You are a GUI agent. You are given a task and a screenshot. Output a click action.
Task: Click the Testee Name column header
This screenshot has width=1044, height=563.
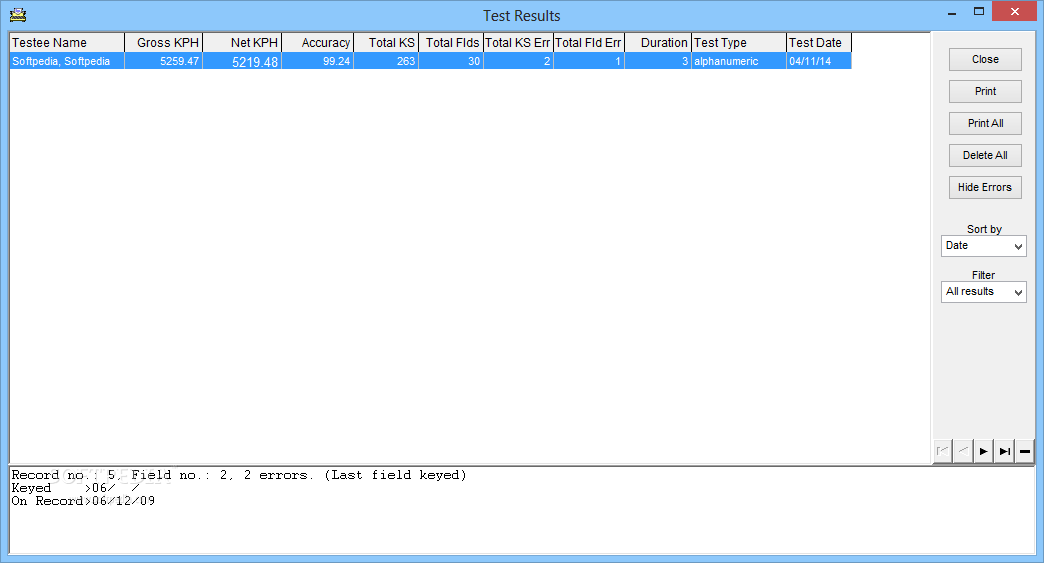point(67,43)
